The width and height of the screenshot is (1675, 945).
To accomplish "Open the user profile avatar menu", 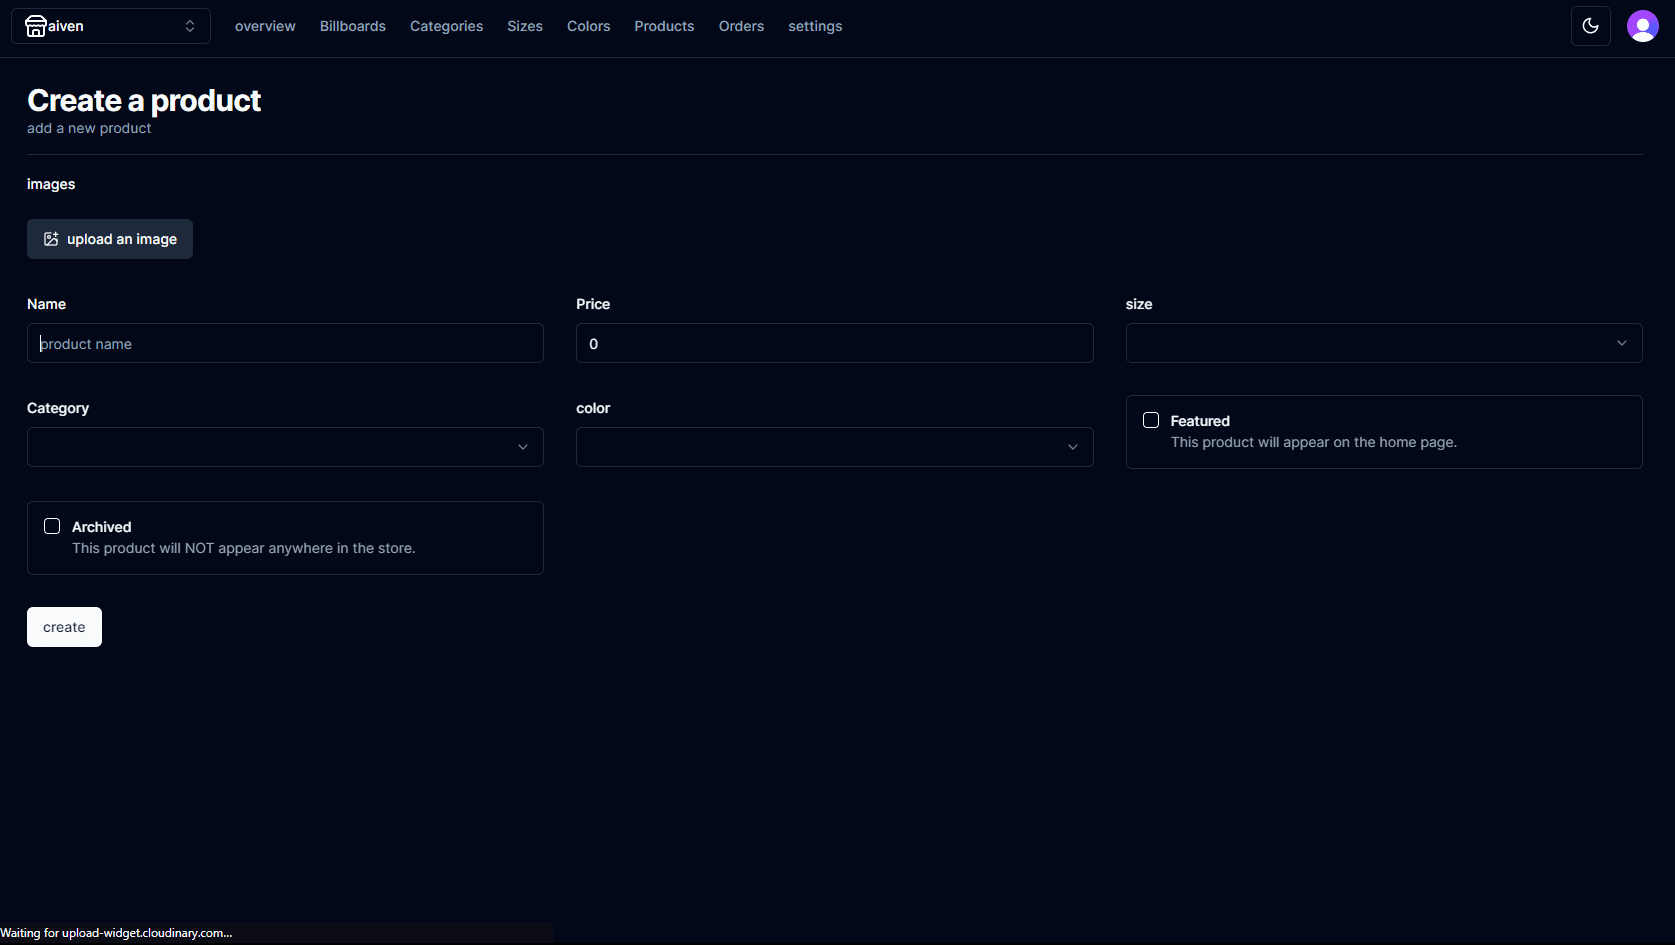I will [x=1642, y=26].
